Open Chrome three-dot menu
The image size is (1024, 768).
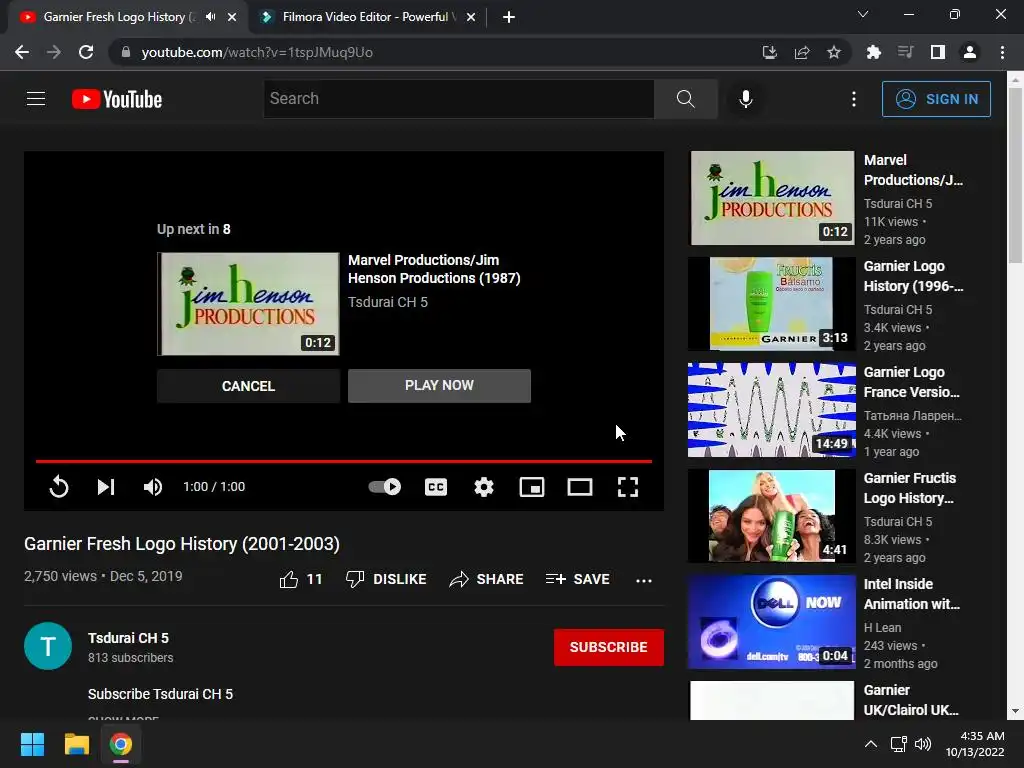pyautogui.click(x=1002, y=52)
